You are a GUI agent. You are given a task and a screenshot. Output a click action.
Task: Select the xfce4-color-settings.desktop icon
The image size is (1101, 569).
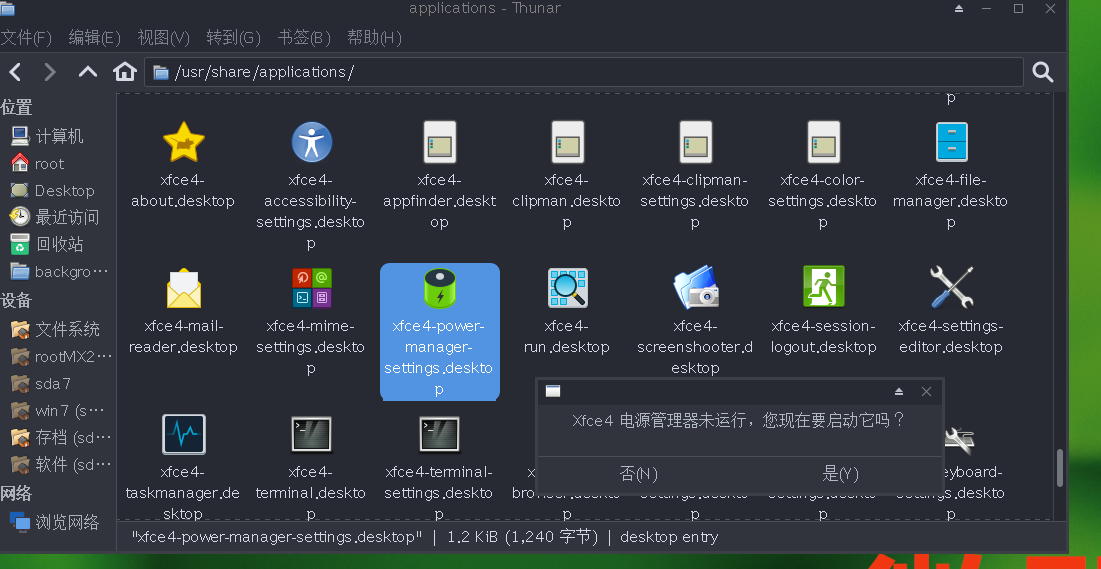[x=823, y=142]
